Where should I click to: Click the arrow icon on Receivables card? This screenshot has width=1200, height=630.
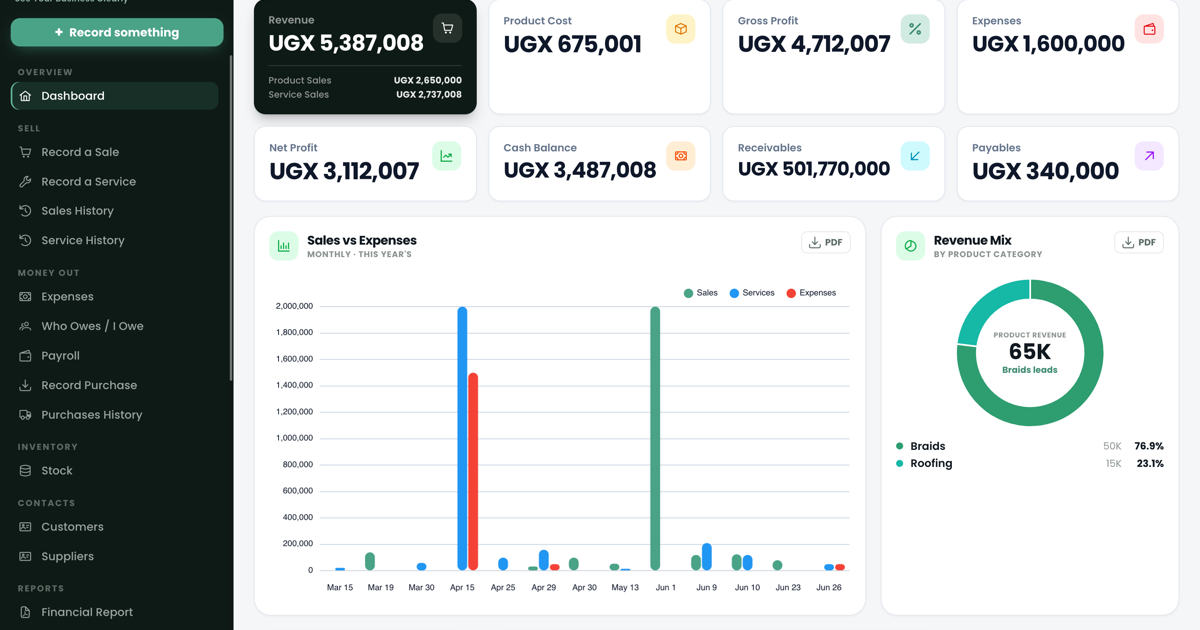915,156
